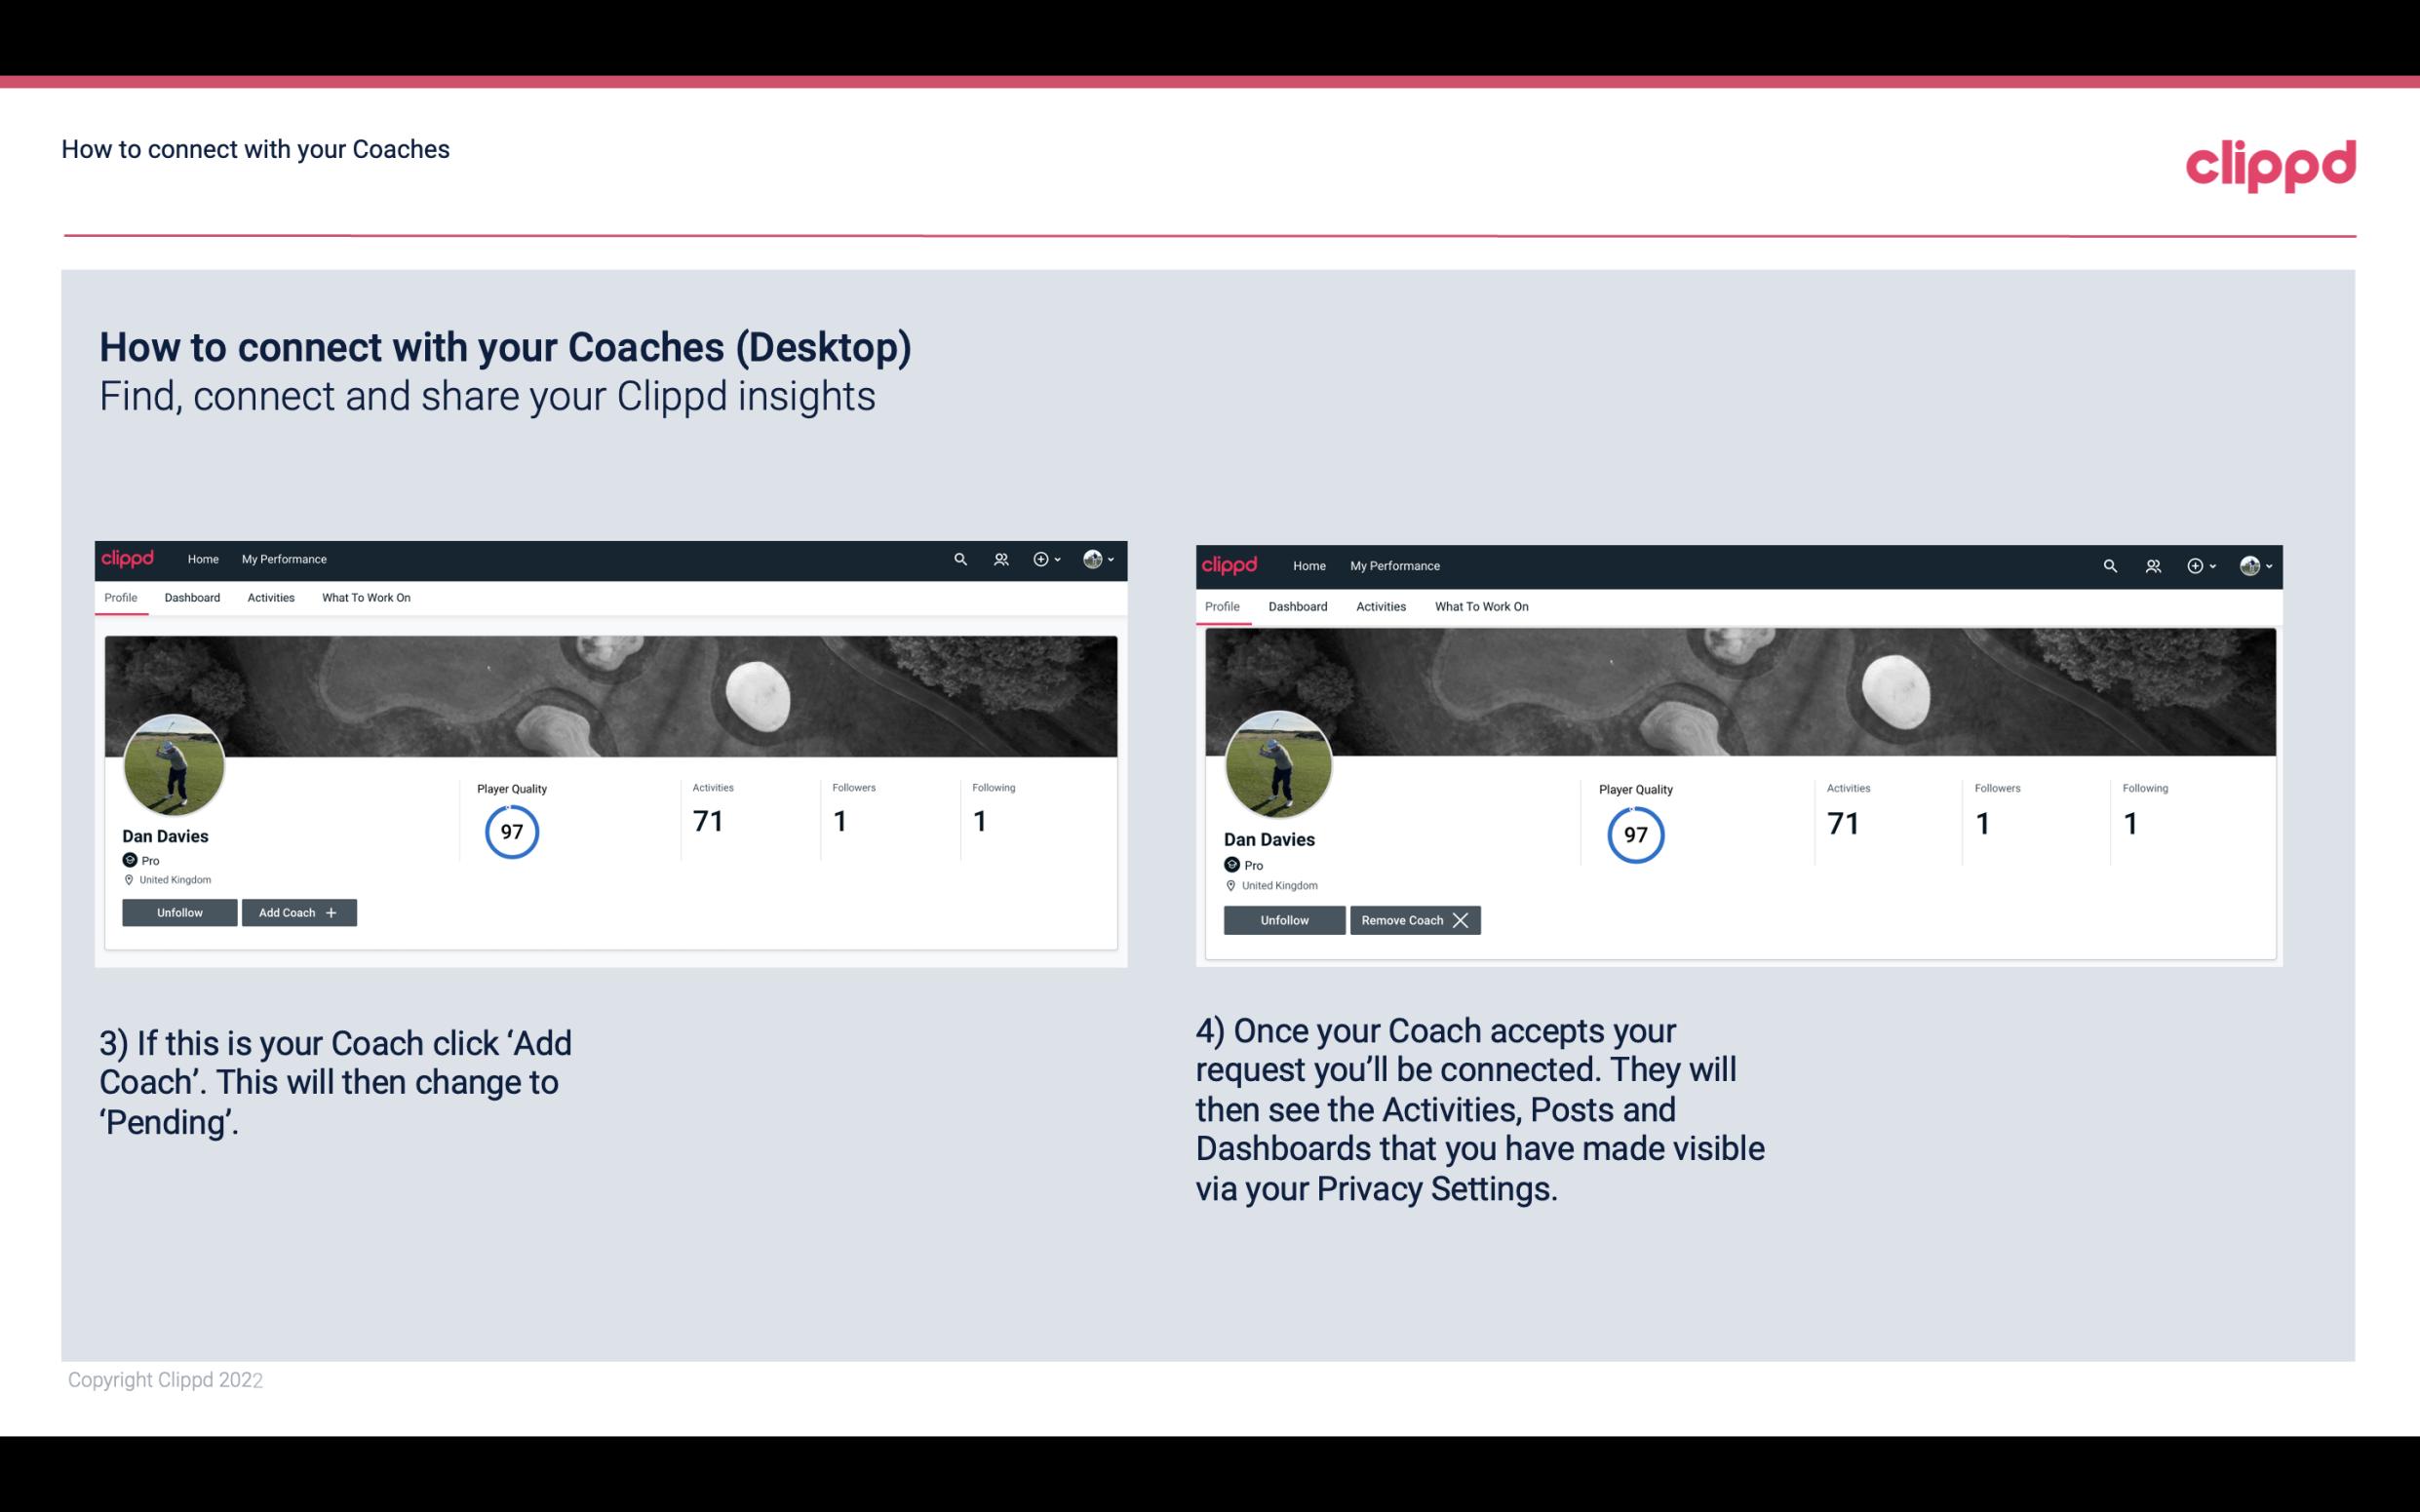Image resolution: width=2420 pixels, height=1512 pixels.
Task: Open 'Activities' tab in left panel
Action: pyautogui.click(x=270, y=598)
